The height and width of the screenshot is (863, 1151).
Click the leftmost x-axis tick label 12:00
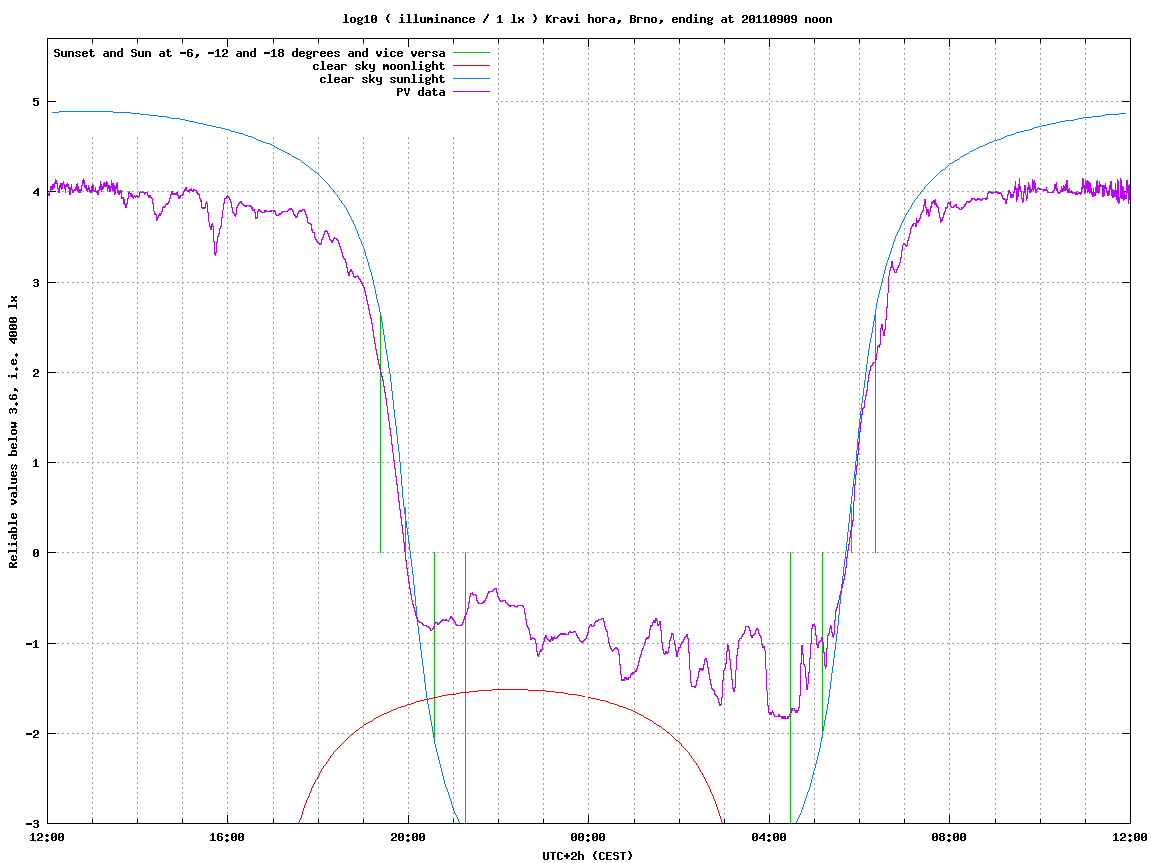(47, 837)
